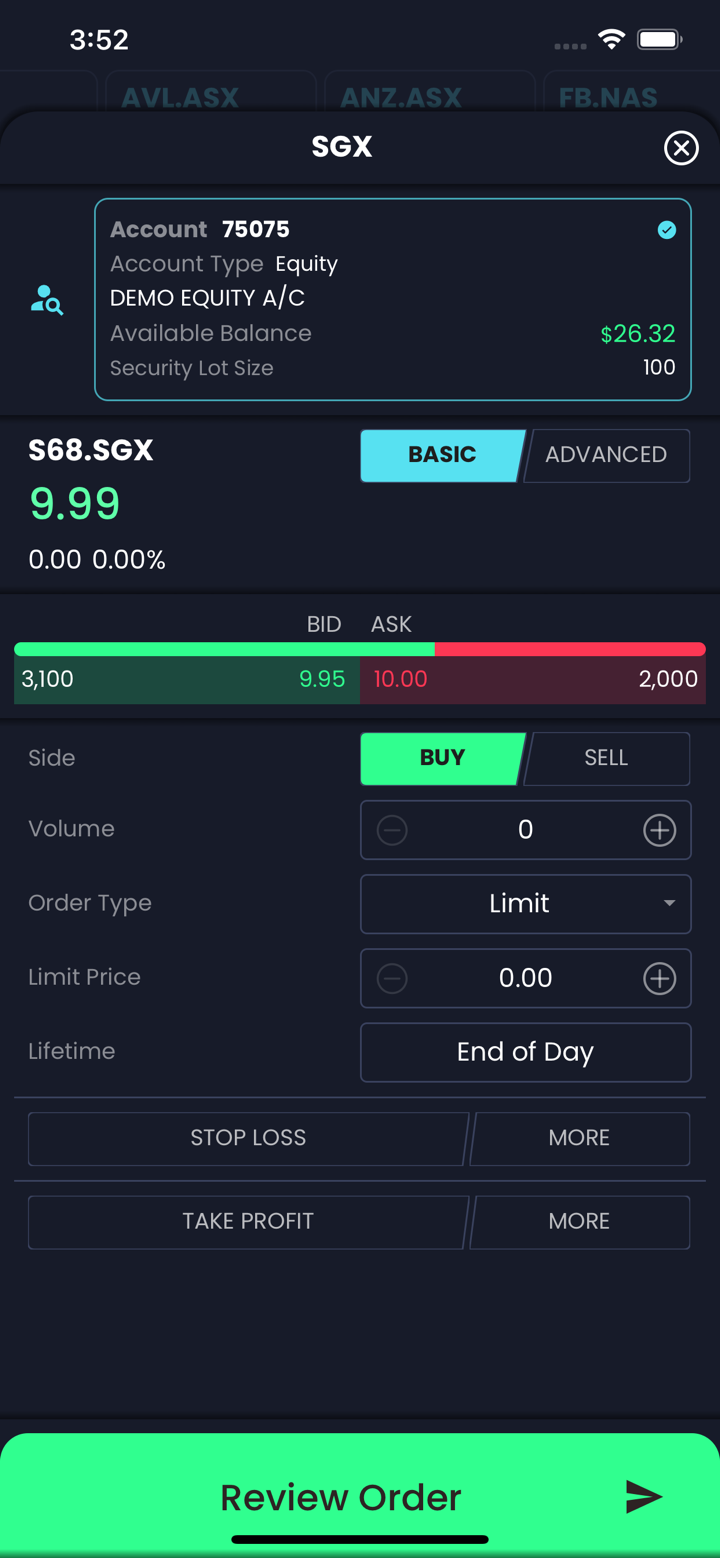
Task: Decrease the Limit Price with minus
Action: pos(392,978)
